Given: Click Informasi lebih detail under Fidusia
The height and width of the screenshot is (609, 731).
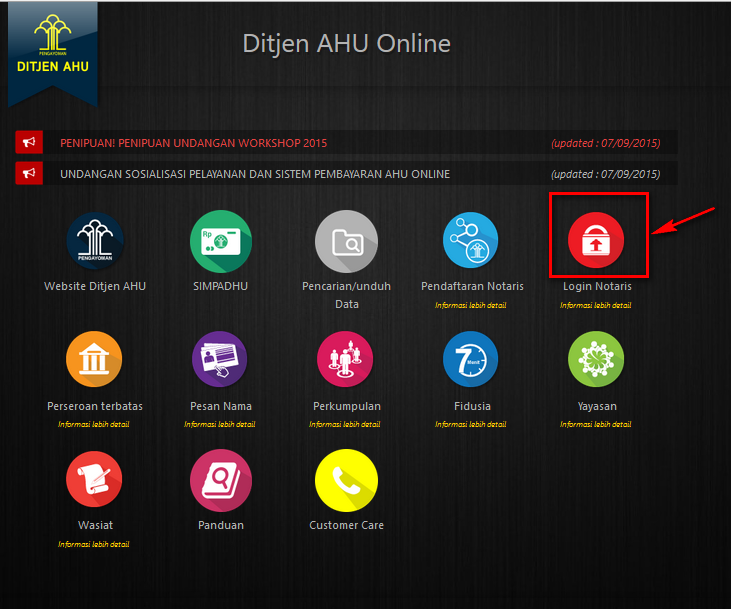Looking at the screenshot, I should point(471,424).
